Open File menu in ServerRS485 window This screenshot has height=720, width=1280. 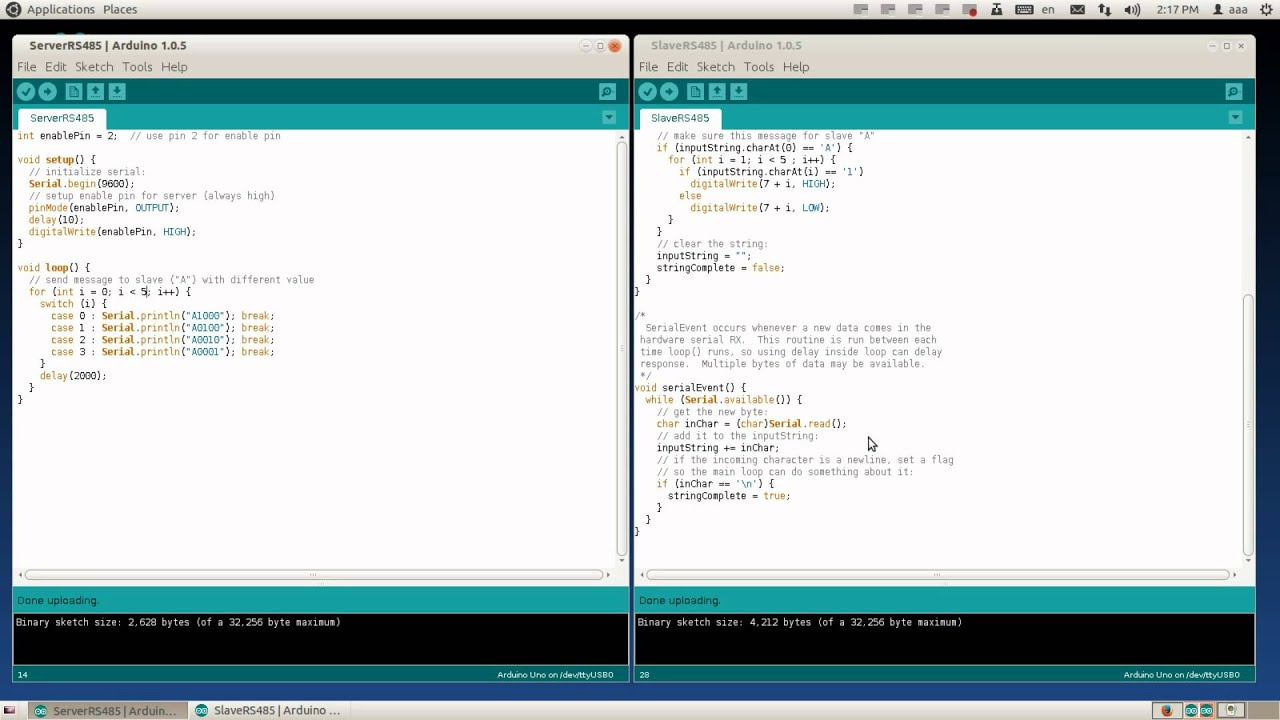click(27, 67)
